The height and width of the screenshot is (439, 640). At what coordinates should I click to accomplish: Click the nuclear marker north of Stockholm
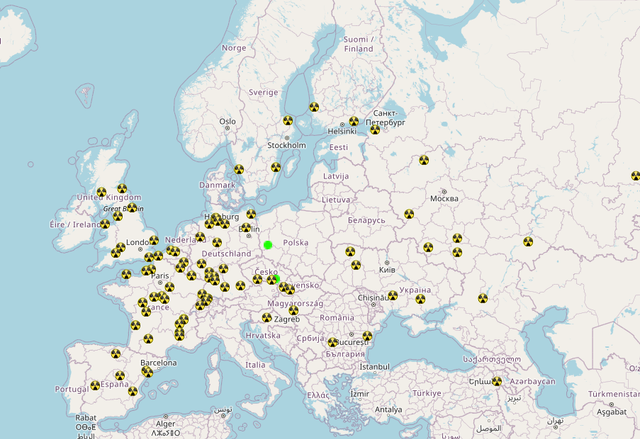point(288,120)
